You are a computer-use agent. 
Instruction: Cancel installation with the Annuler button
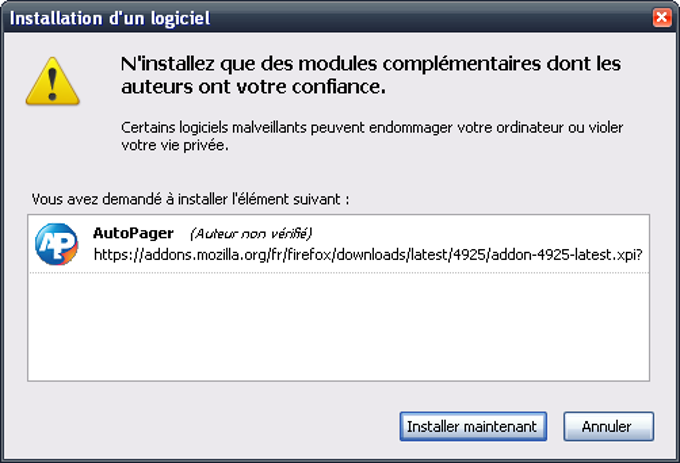(x=608, y=427)
